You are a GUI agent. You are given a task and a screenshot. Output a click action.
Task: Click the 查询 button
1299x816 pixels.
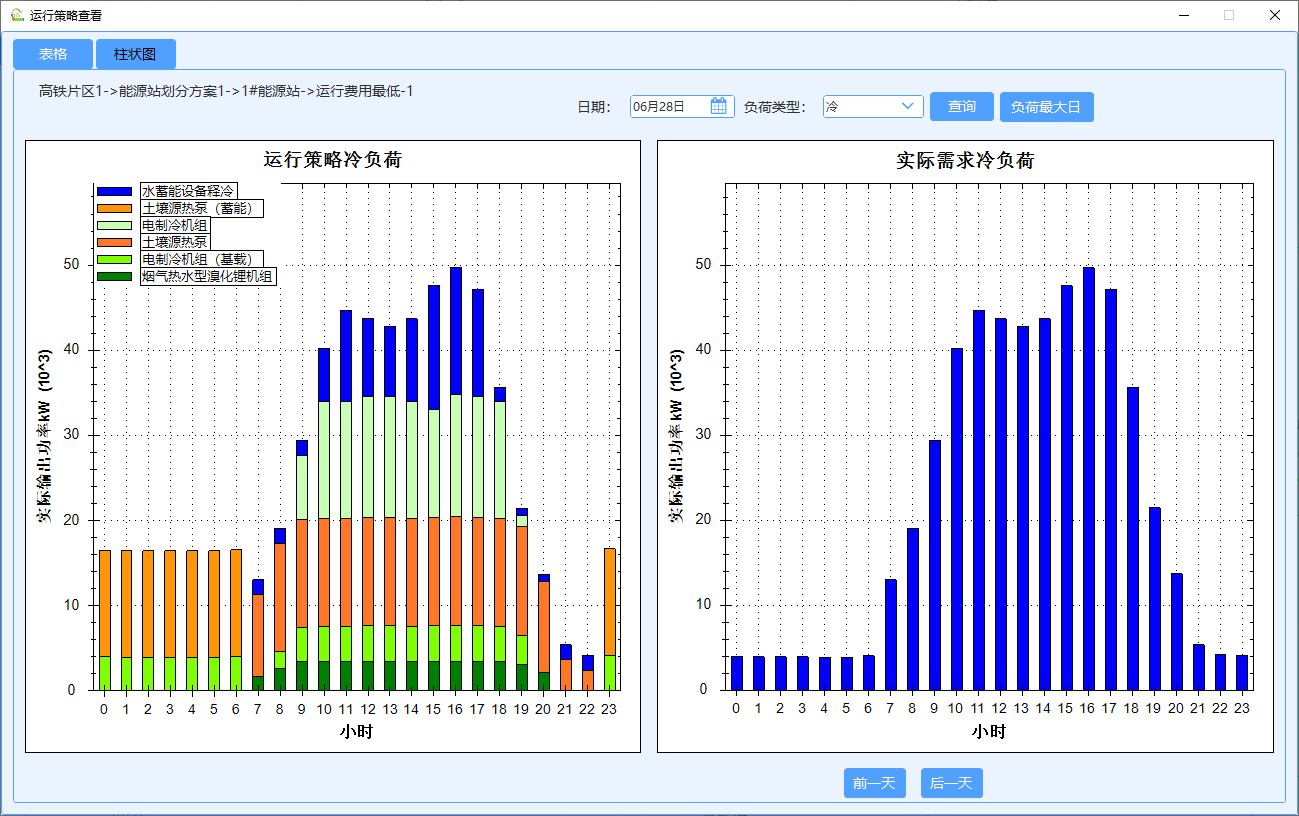961,107
